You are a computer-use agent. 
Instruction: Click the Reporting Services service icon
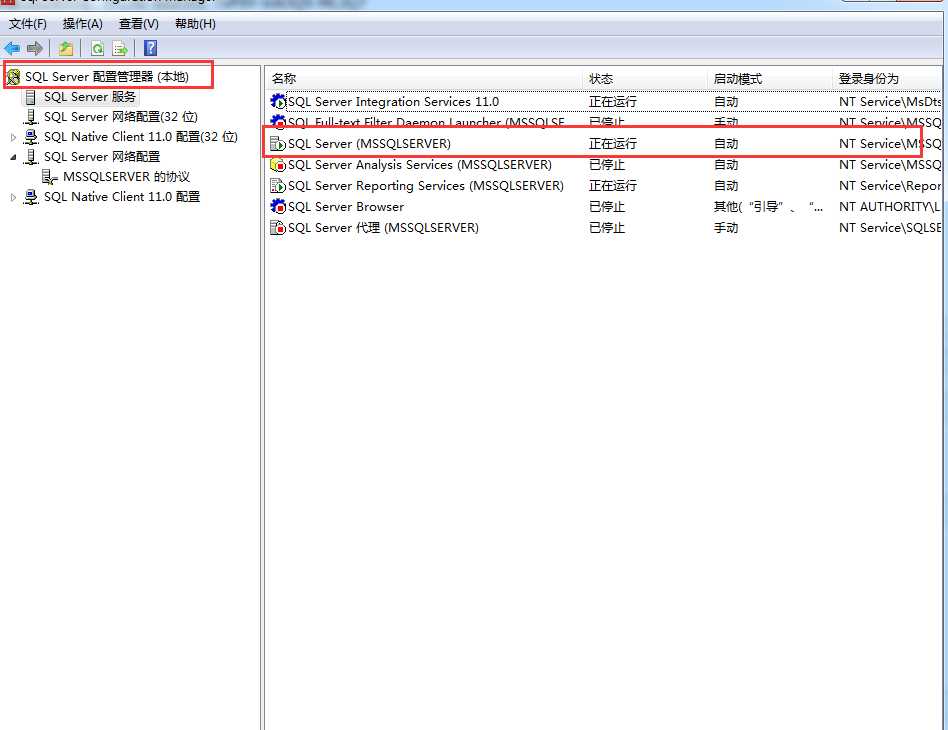pos(278,186)
